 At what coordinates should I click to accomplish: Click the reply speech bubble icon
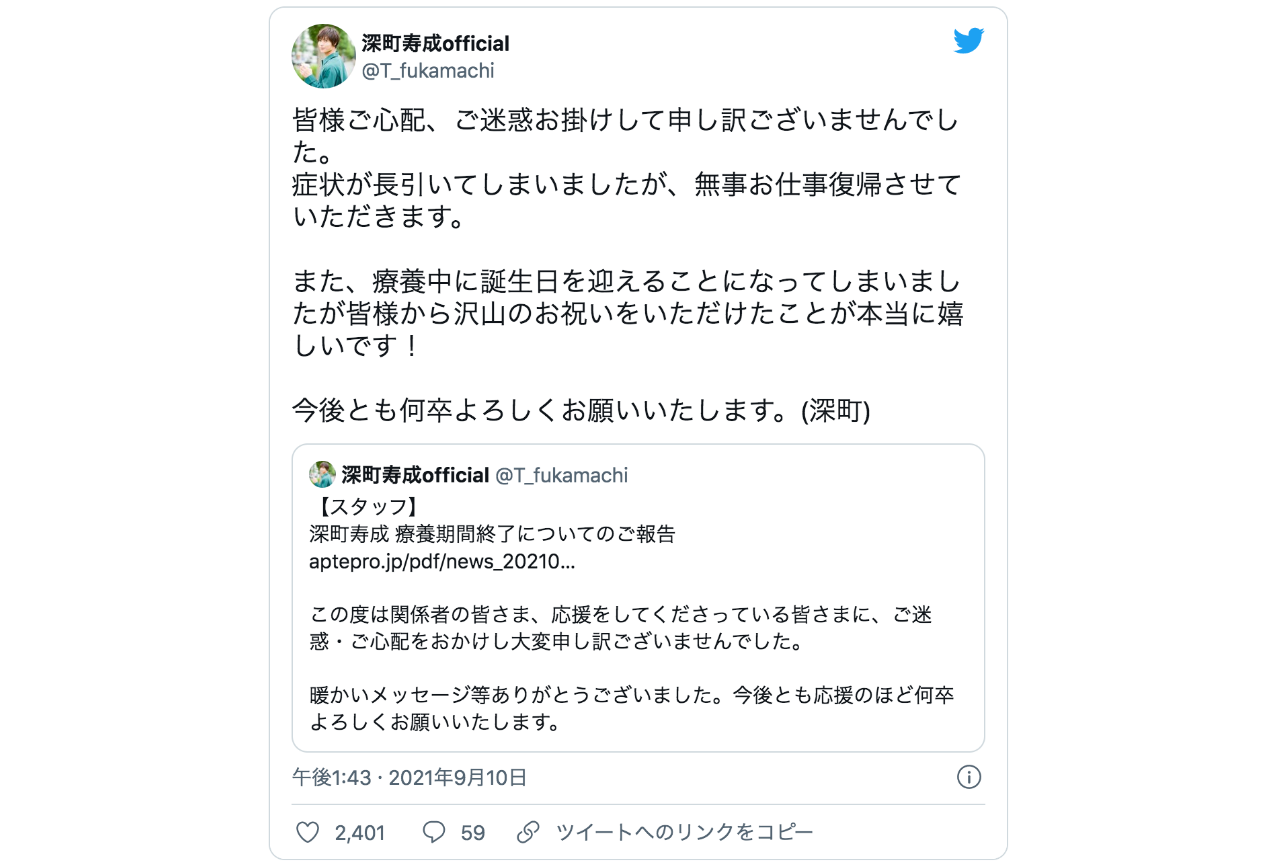click(433, 832)
